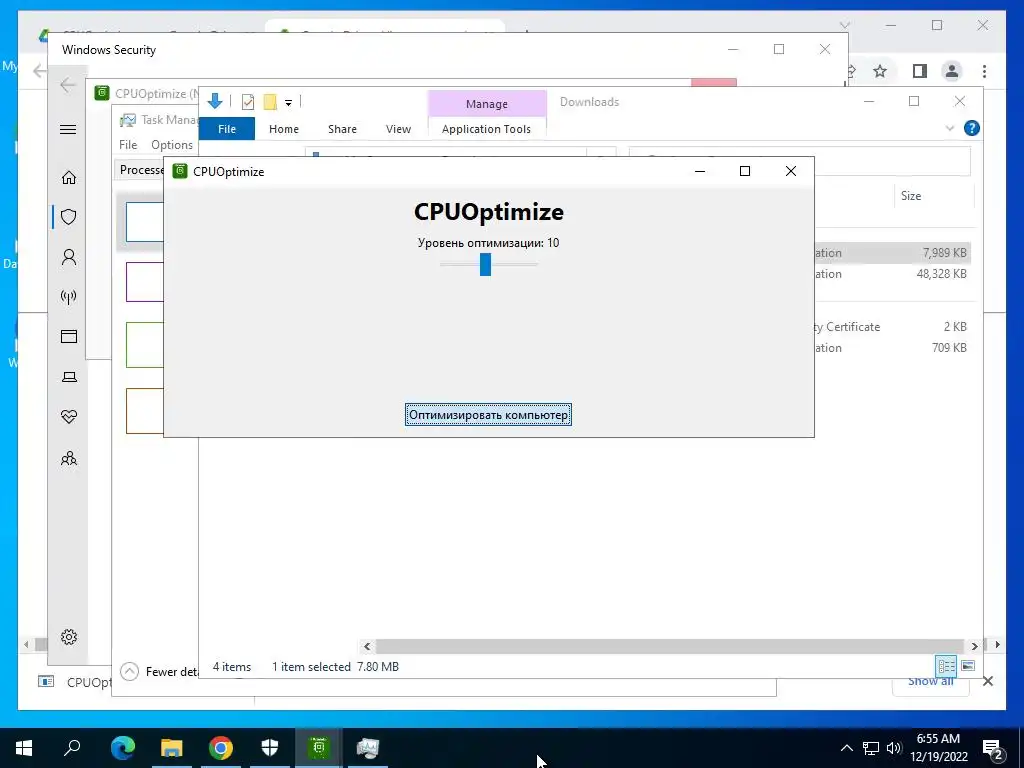Open the network tray icon
This screenshot has width=1024, height=768.
(871, 748)
